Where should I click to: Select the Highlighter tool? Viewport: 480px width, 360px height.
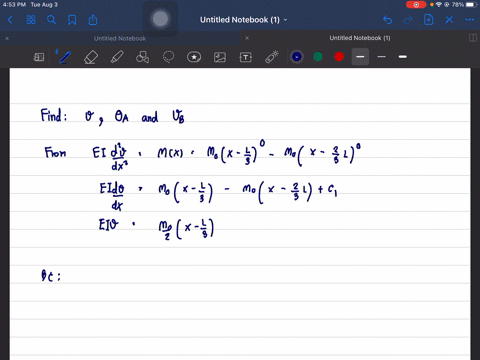[117, 57]
